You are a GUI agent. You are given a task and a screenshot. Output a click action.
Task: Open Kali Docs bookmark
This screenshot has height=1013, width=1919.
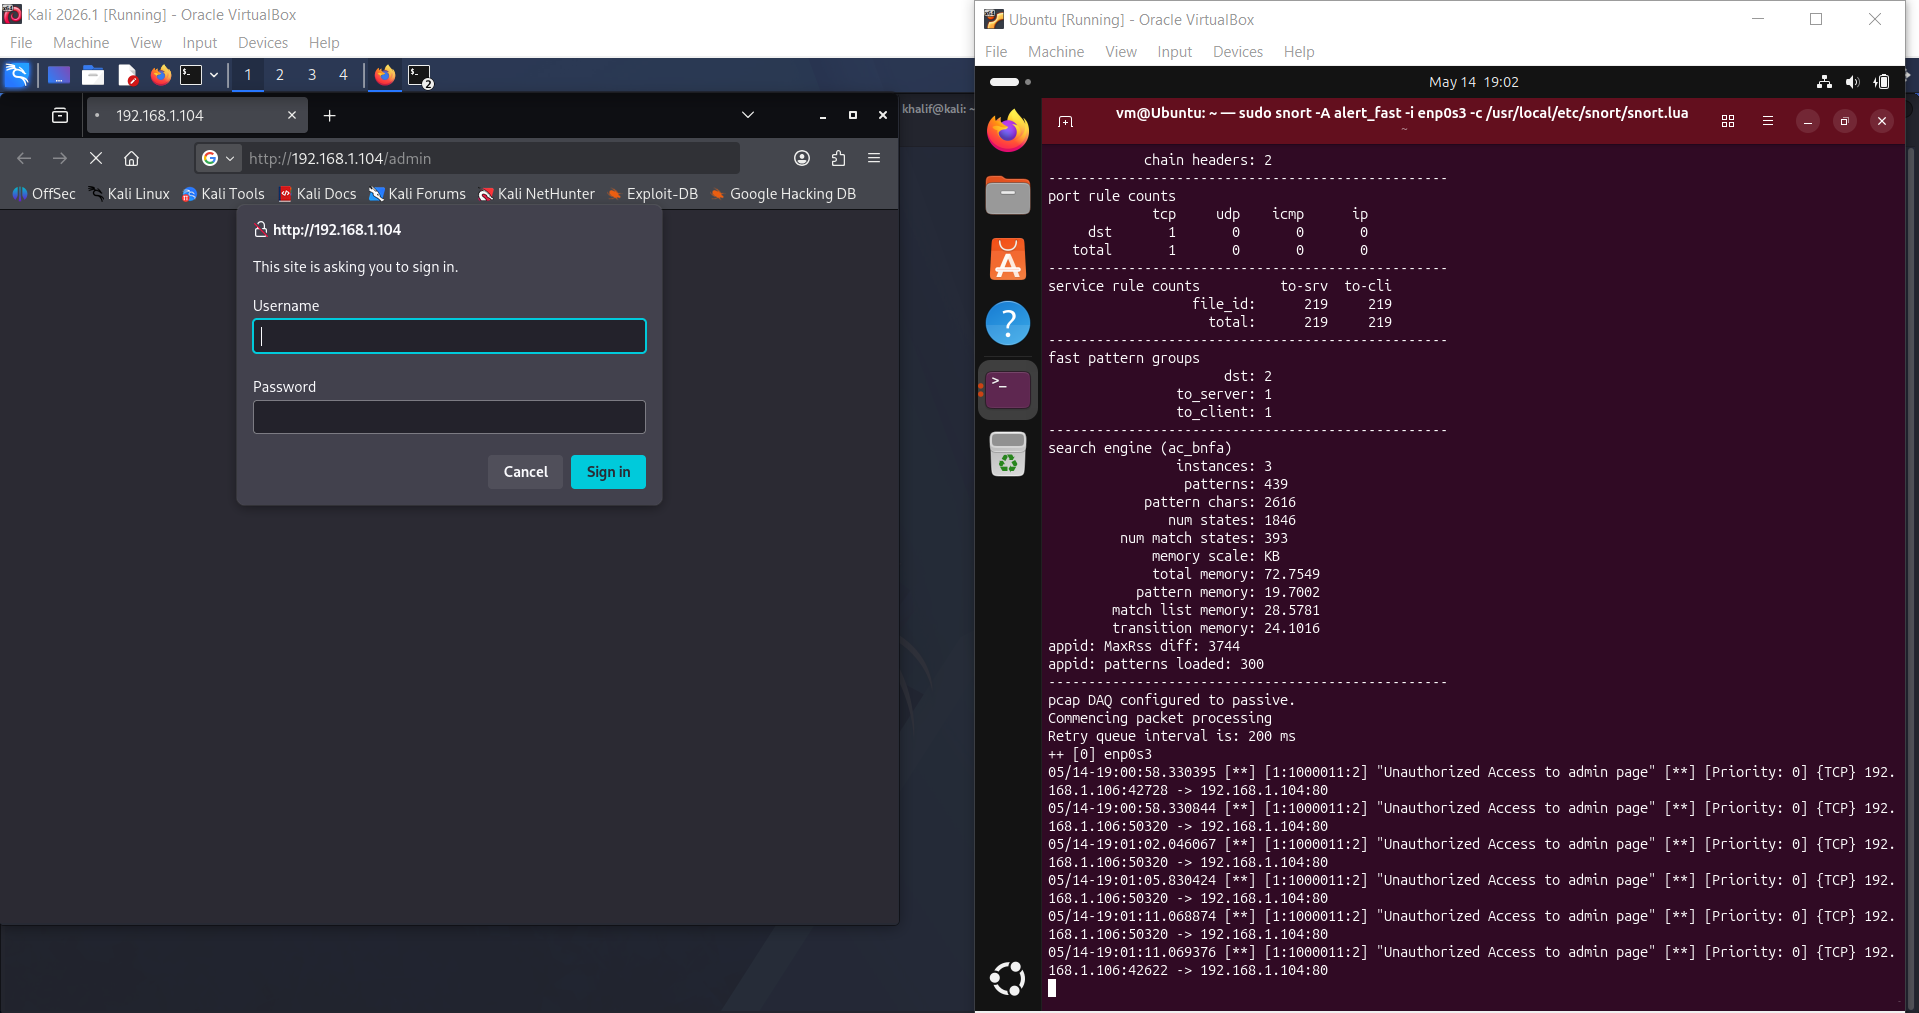[317, 194]
